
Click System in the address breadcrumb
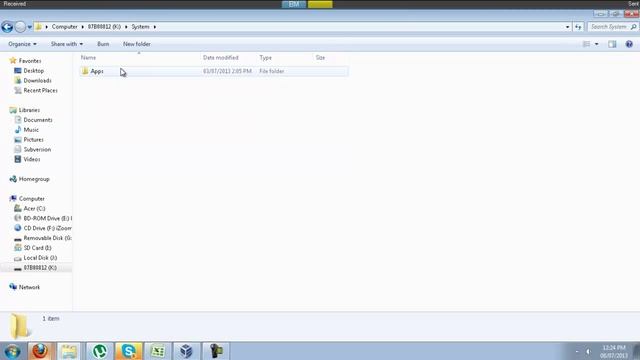(140, 27)
